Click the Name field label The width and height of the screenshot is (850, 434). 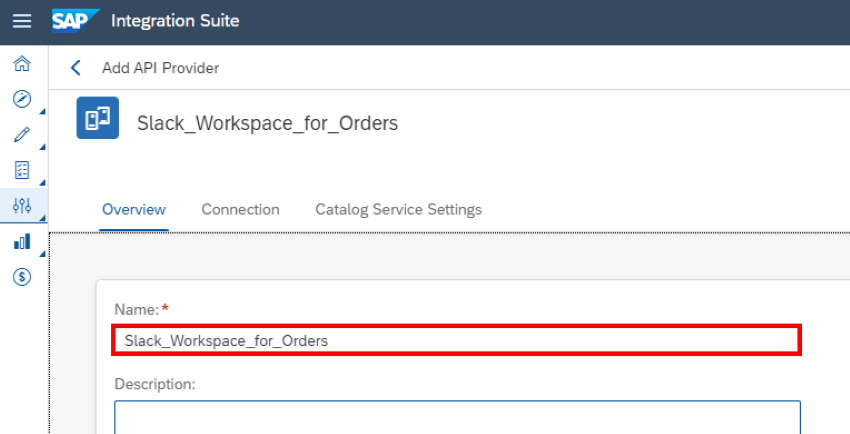(137, 309)
